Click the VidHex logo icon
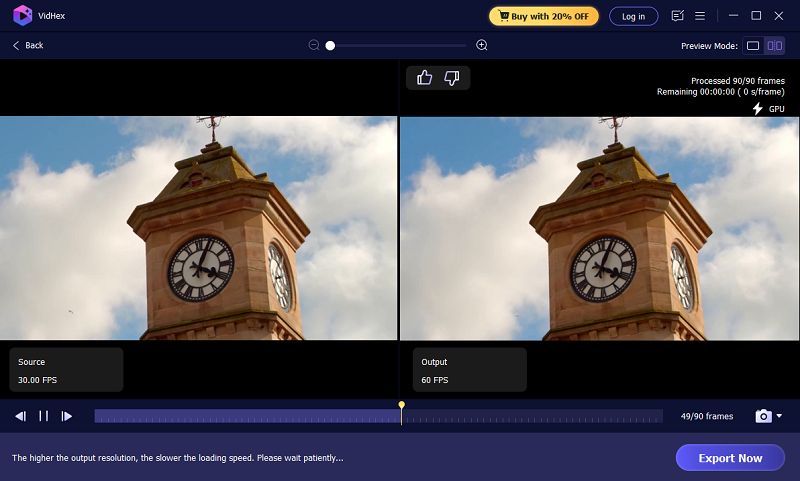The height and width of the screenshot is (481, 800). click(x=22, y=16)
